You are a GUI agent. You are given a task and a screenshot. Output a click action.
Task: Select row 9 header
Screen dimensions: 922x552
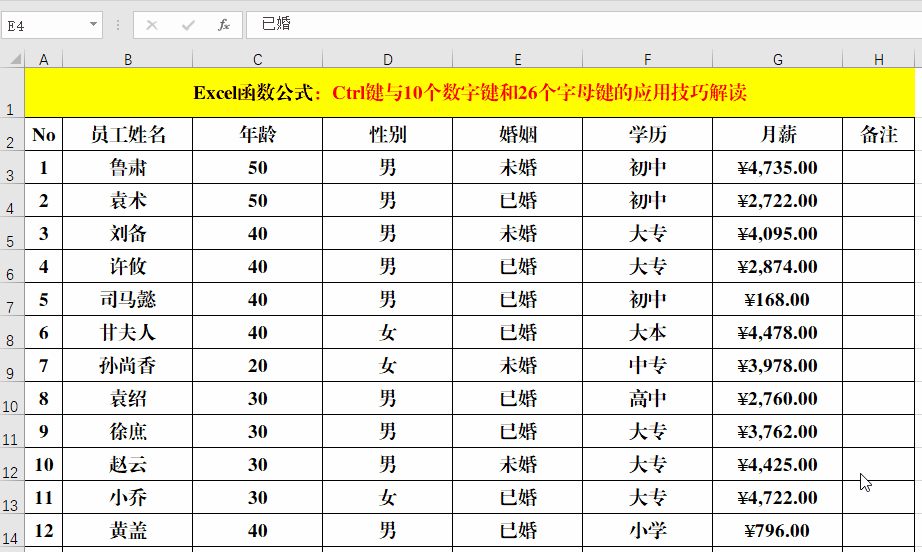(x=12, y=365)
